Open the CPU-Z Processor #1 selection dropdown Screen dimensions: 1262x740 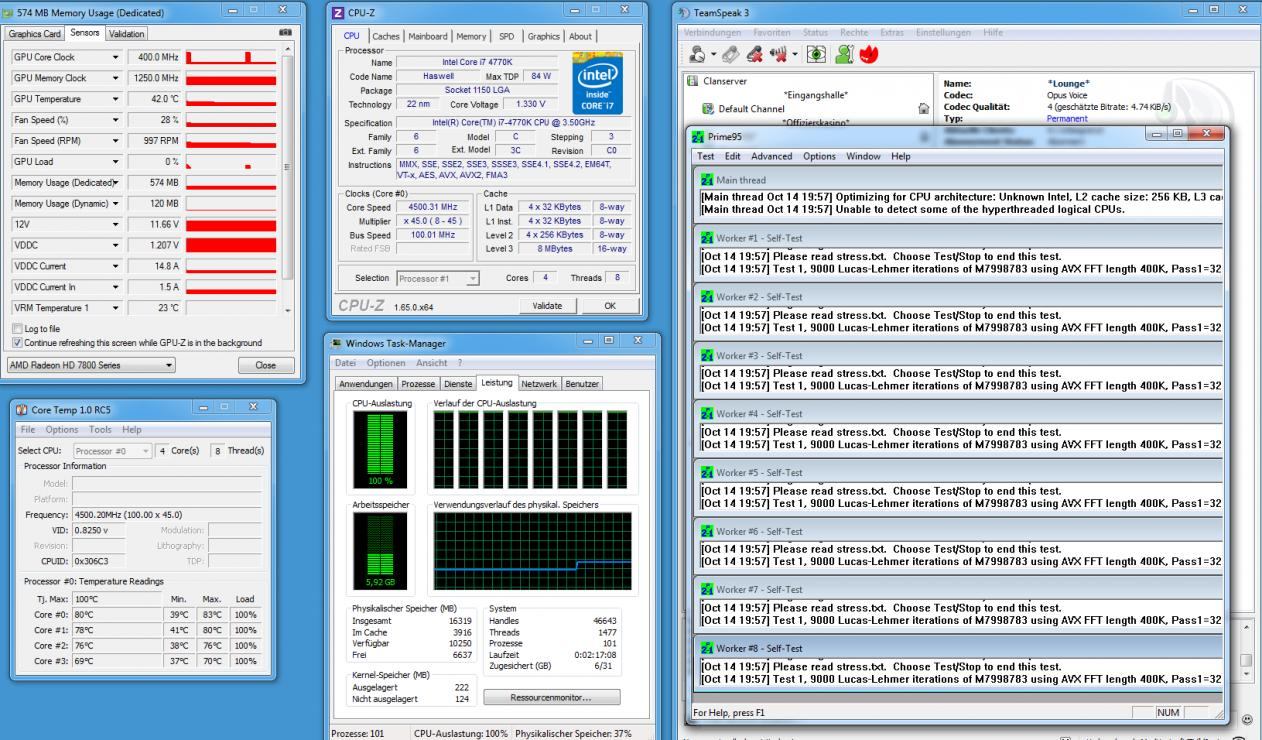(x=438, y=278)
